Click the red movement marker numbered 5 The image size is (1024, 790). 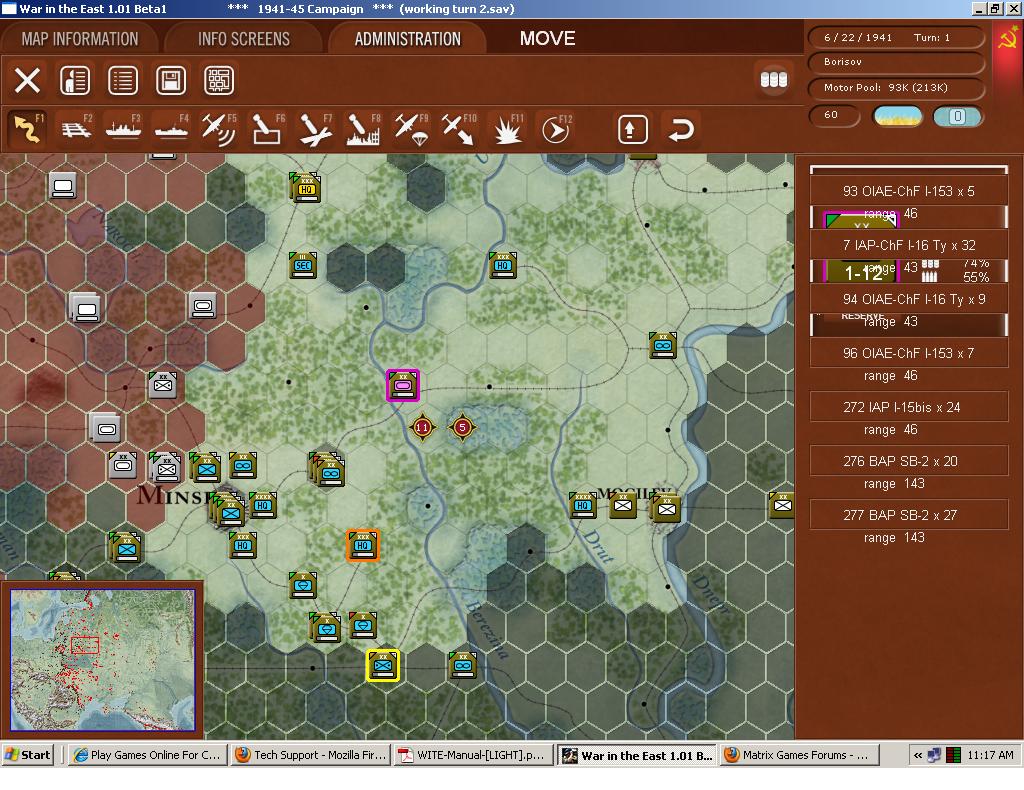[x=462, y=428]
